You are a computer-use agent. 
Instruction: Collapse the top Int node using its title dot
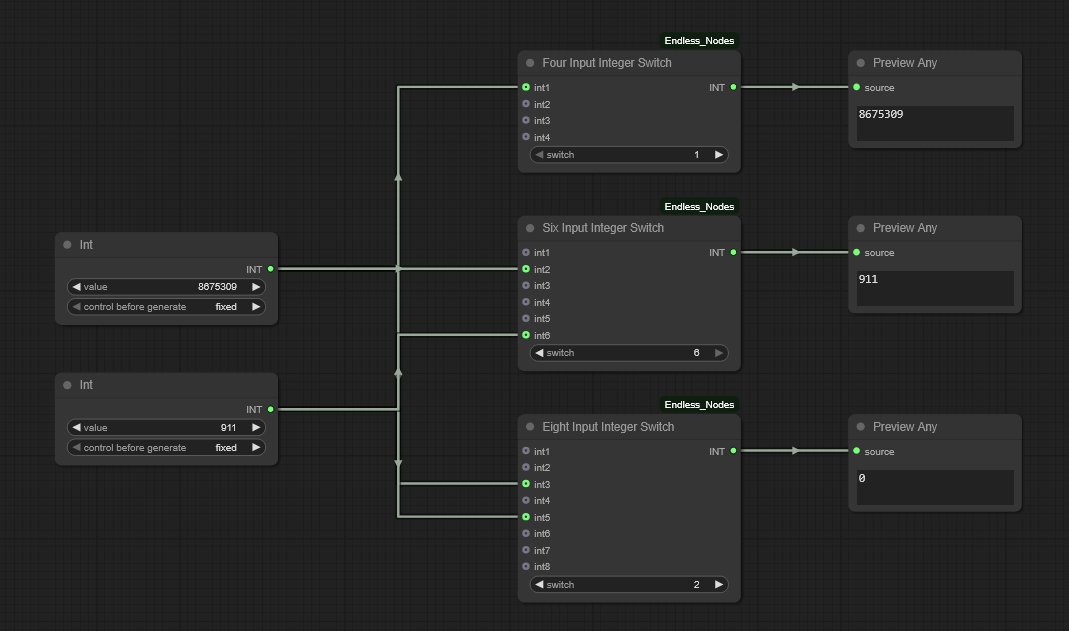pyautogui.click(x=68, y=245)
